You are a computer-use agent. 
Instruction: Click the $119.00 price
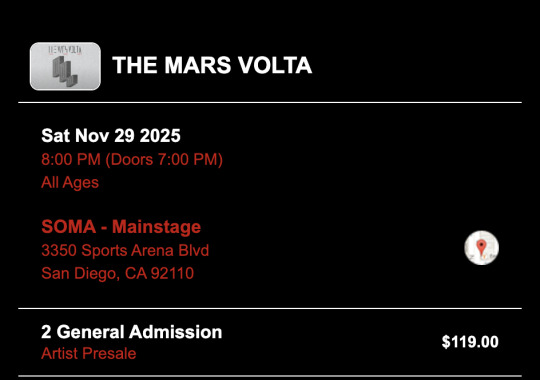pyautogui.click(x=470, y=342)
